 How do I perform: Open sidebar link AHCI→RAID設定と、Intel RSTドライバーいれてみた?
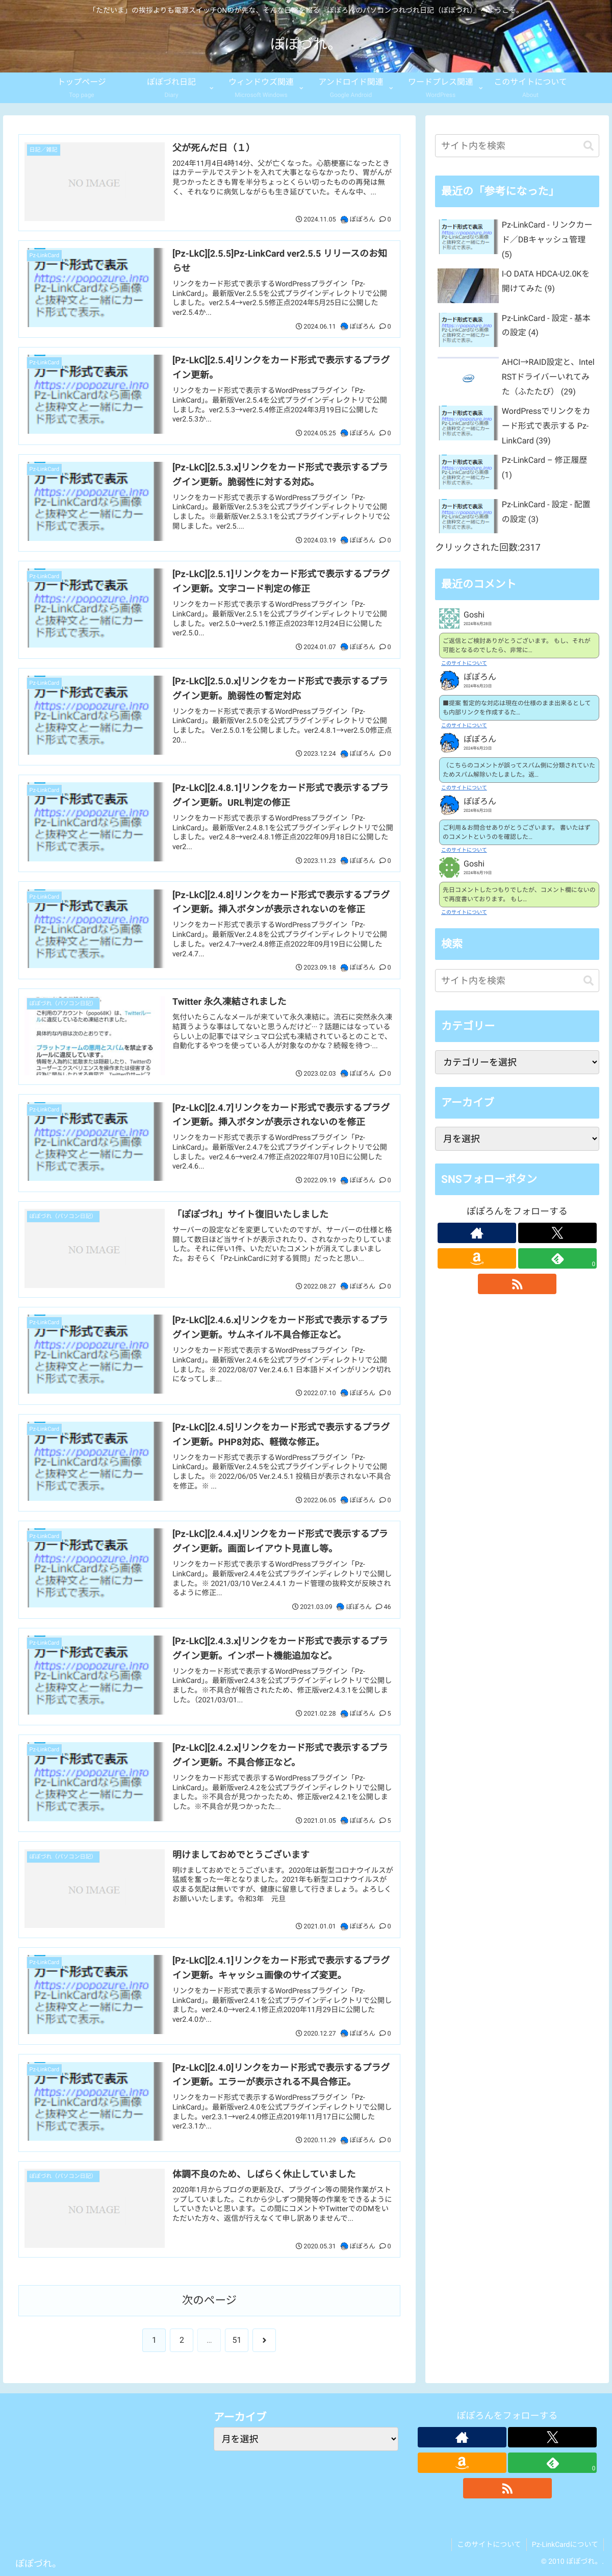tap(548, 377)
